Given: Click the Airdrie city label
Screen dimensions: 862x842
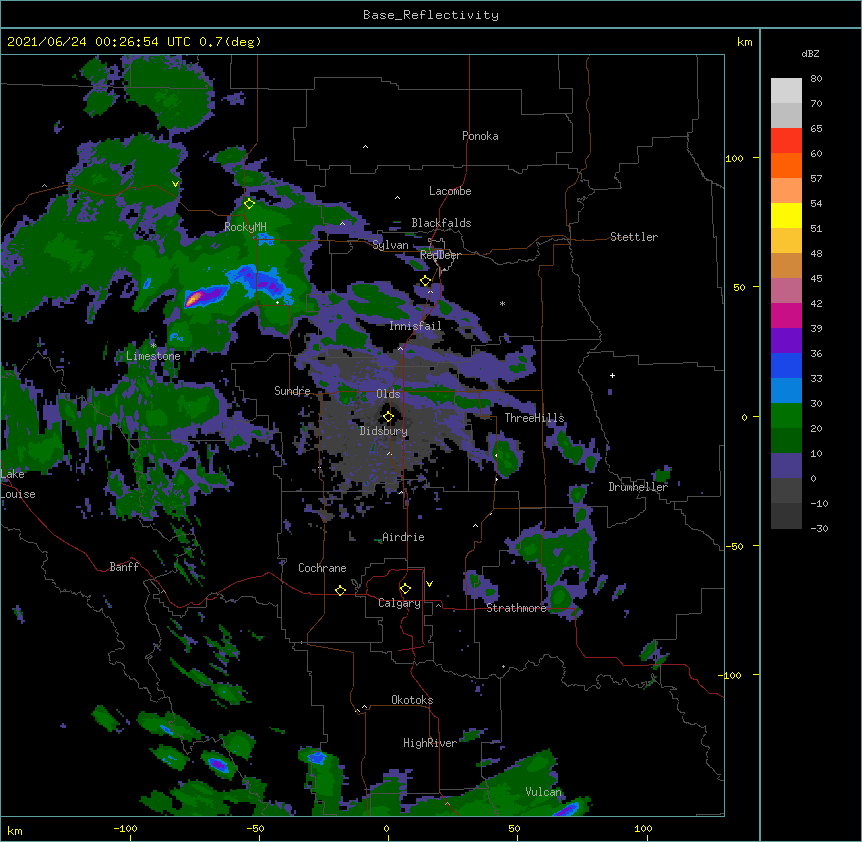Looking at the screenshot, I should coord(403,537).
